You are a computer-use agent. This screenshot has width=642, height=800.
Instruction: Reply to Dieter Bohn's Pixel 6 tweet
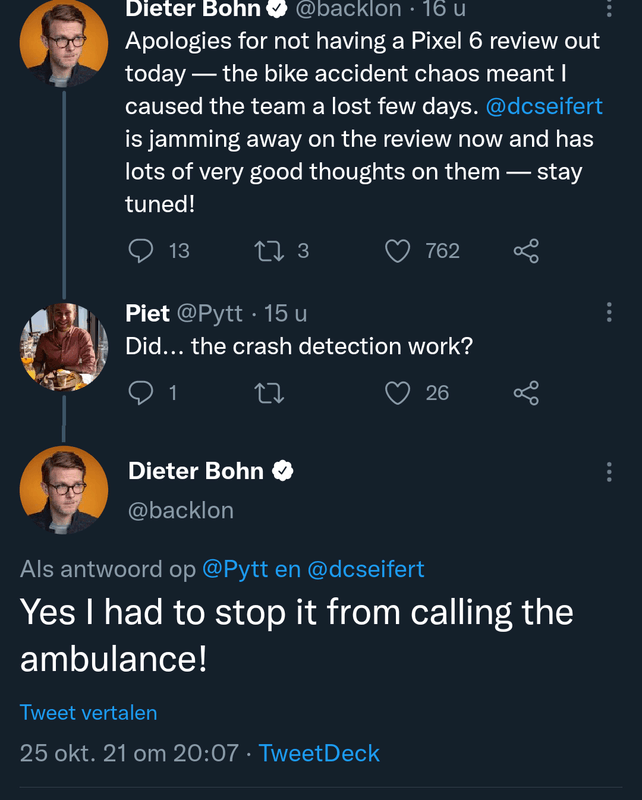coord(142,250)
